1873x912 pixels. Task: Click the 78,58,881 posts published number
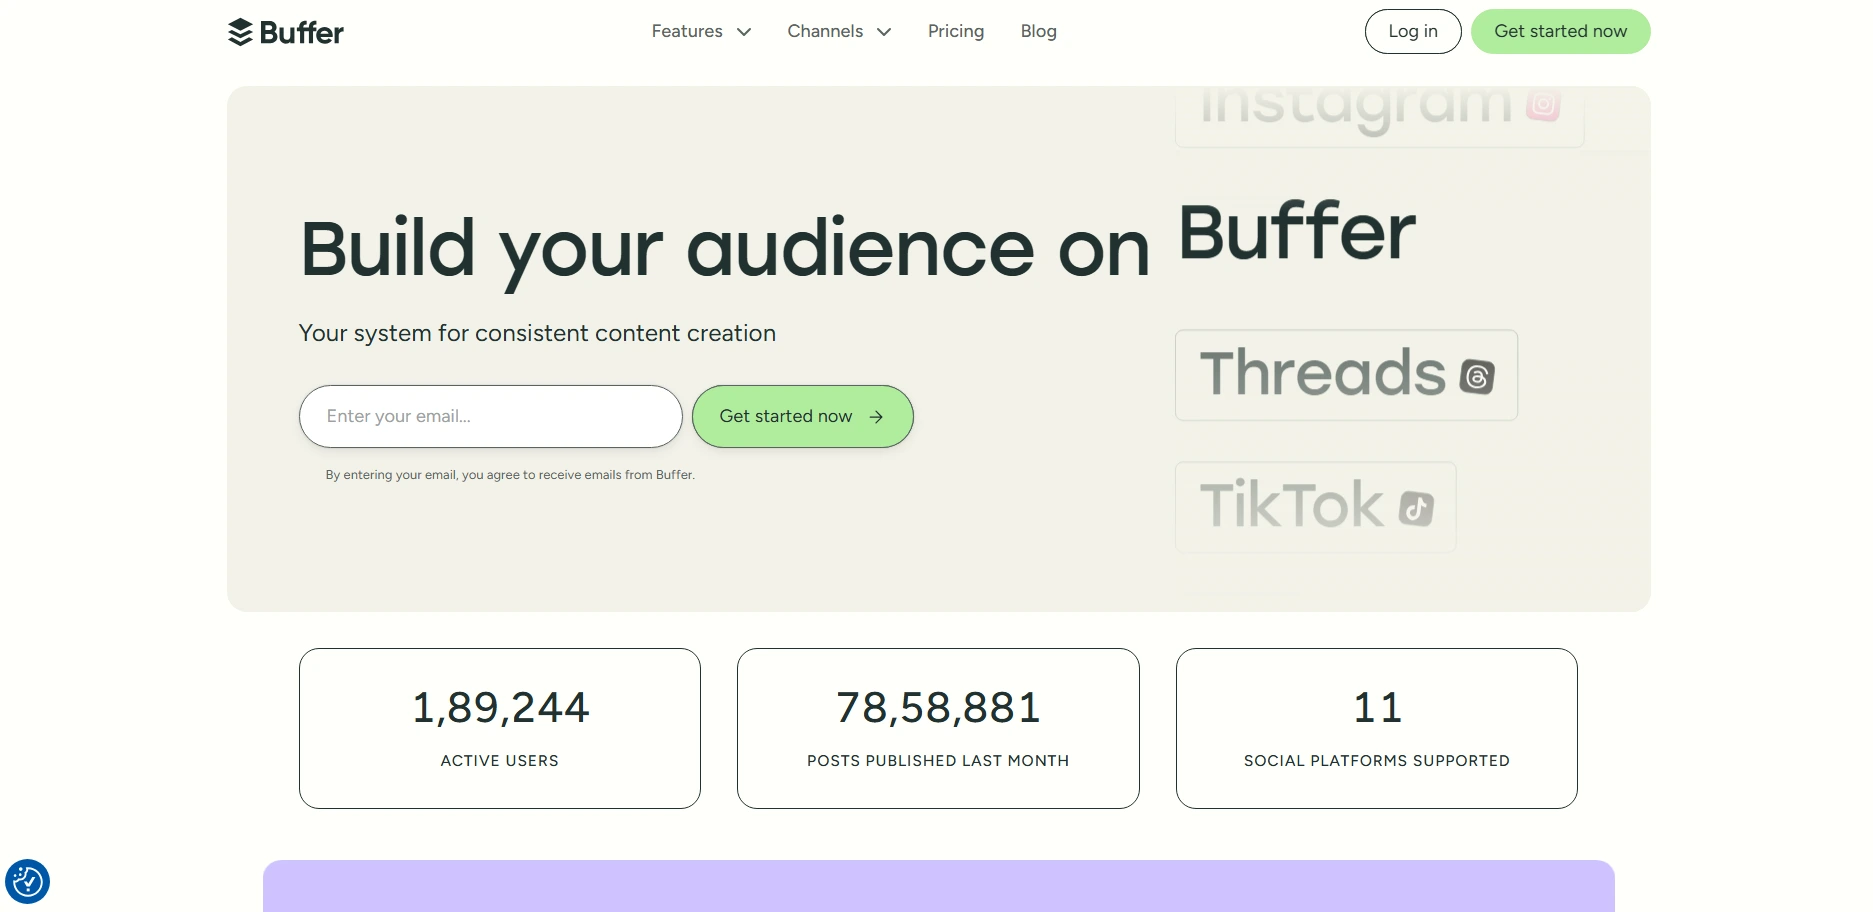(x=938, y=708)
